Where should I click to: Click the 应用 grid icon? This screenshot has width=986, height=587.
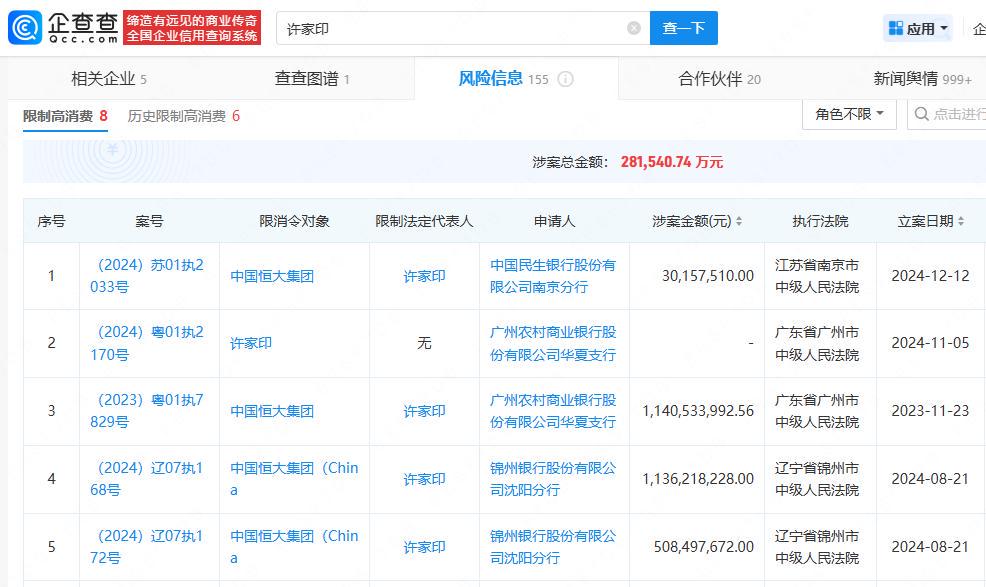(895, 28)
